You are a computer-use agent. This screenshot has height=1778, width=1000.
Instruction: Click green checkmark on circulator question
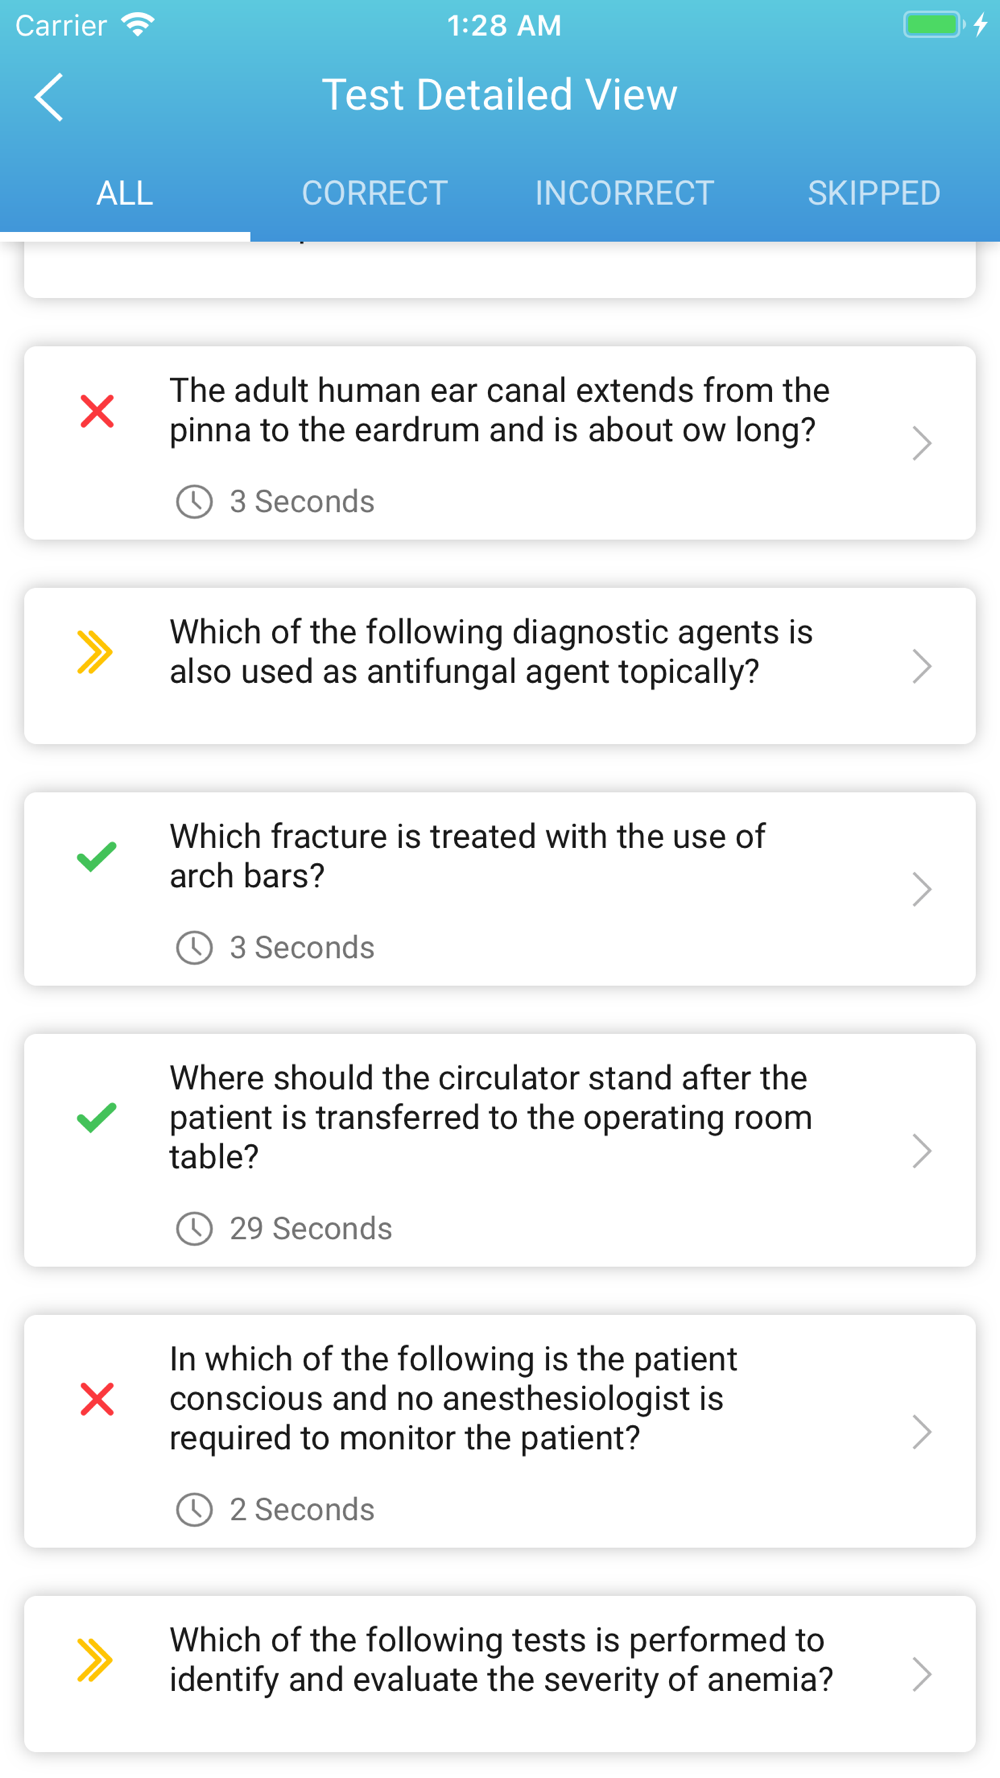point(97,1117)
